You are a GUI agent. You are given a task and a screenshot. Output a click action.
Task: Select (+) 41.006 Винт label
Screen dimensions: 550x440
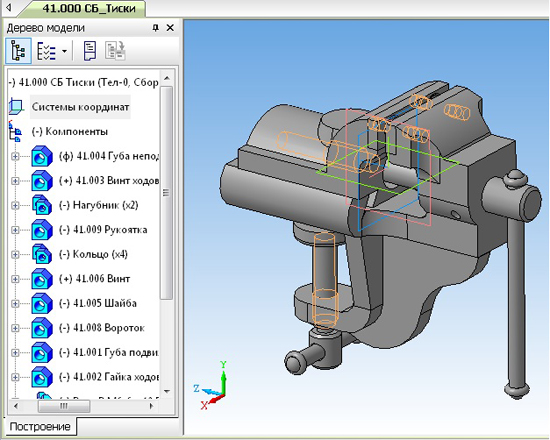pyautogui.click(x=94, y=279)
